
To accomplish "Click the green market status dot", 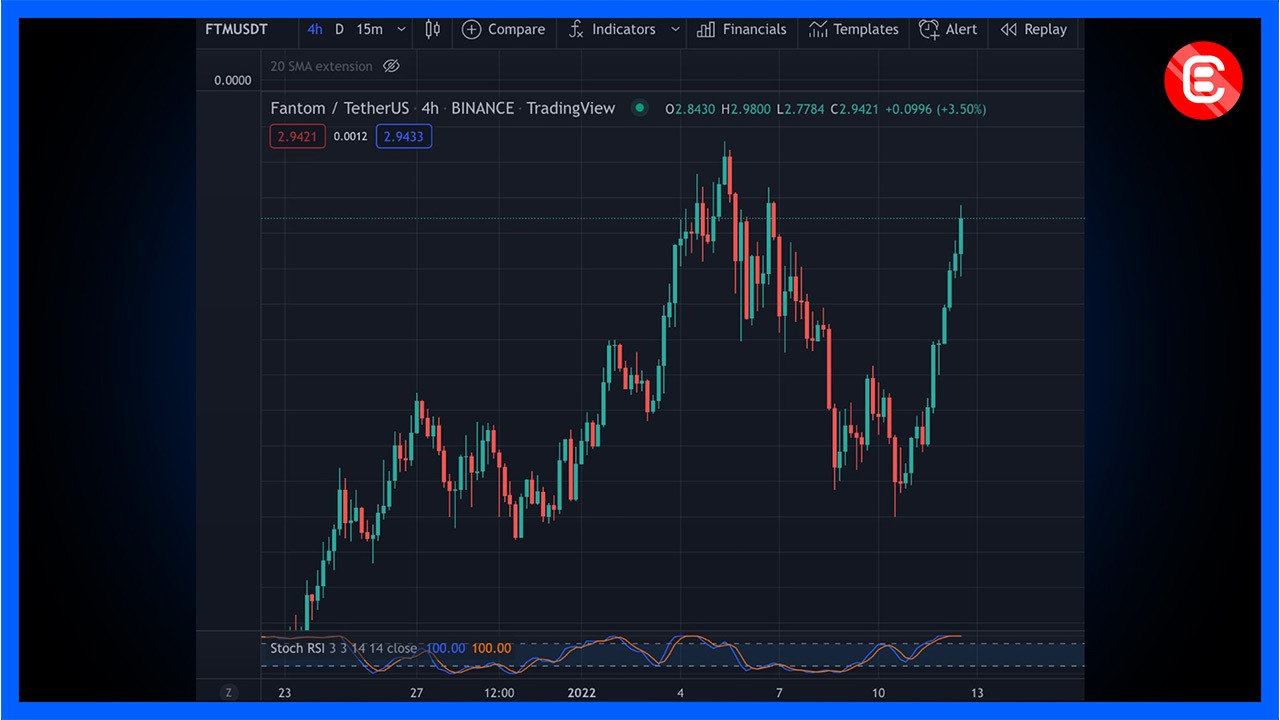I will pos(640,108).
